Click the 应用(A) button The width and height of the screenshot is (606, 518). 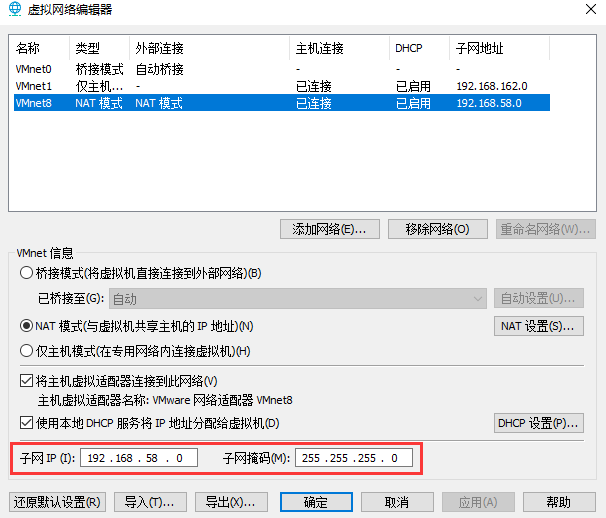click(x=478, y=502)
